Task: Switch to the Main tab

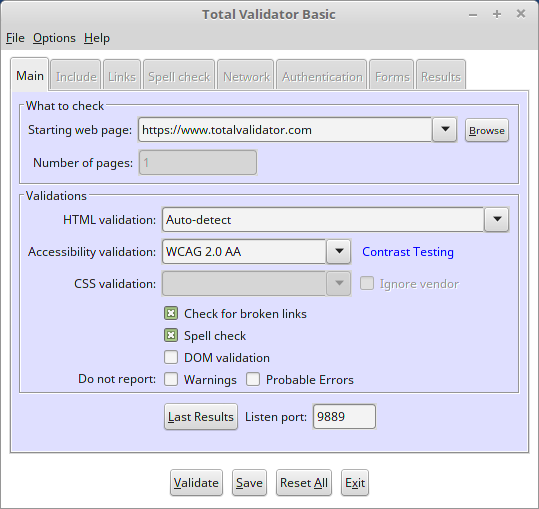Action: click(30, 75)
